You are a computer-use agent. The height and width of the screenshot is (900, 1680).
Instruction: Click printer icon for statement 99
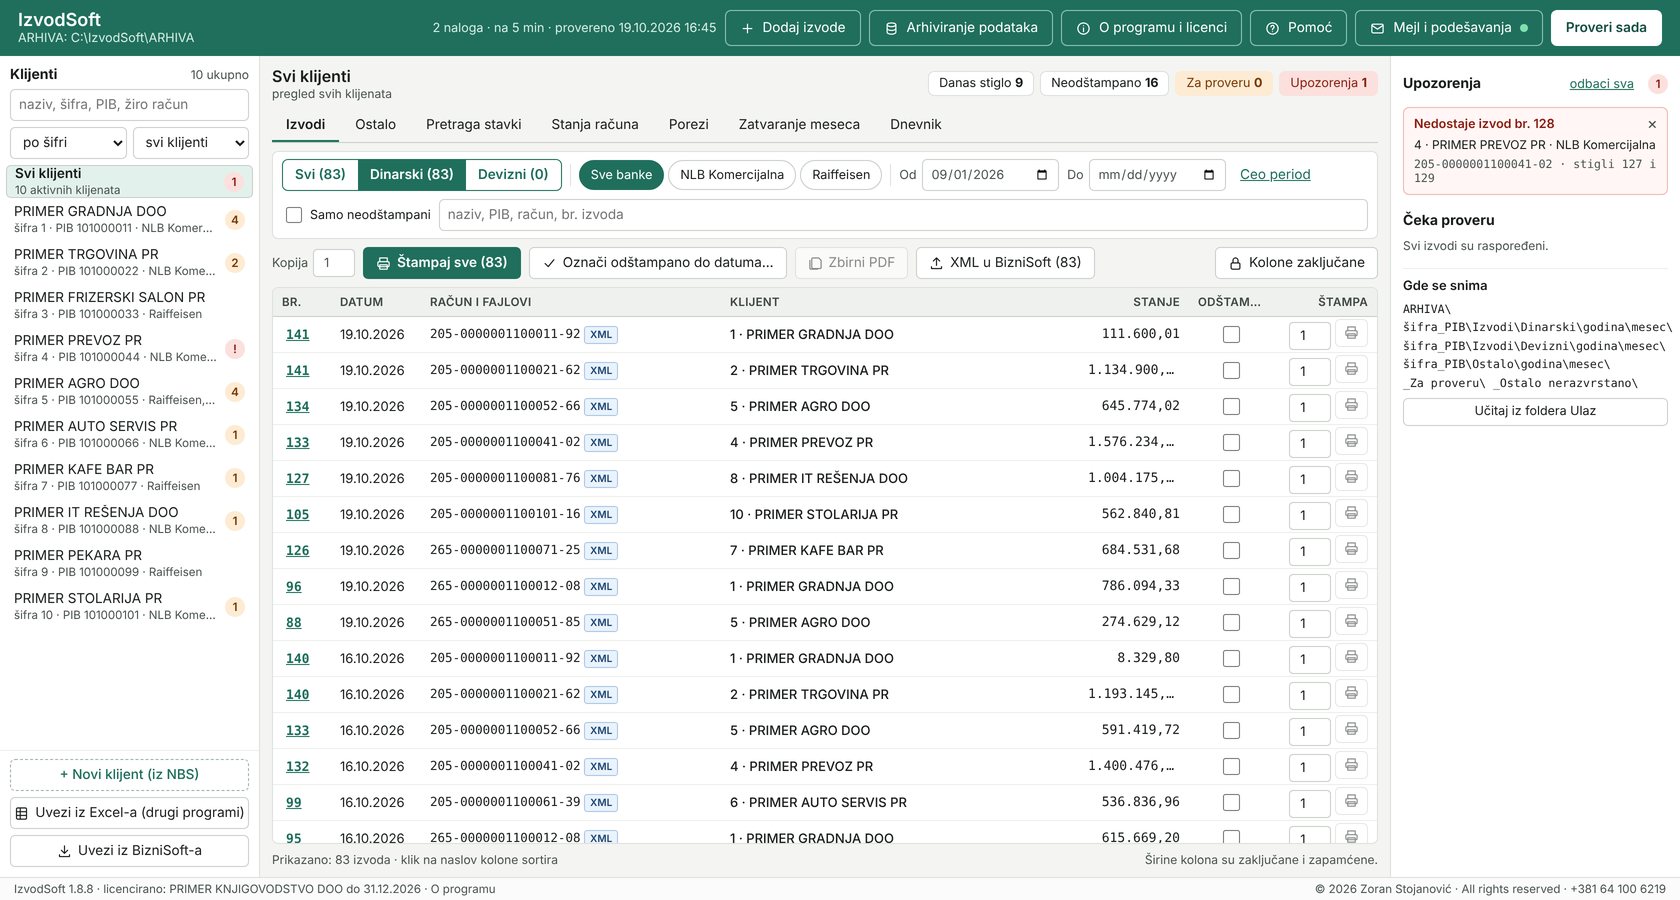pos(1351,801)
